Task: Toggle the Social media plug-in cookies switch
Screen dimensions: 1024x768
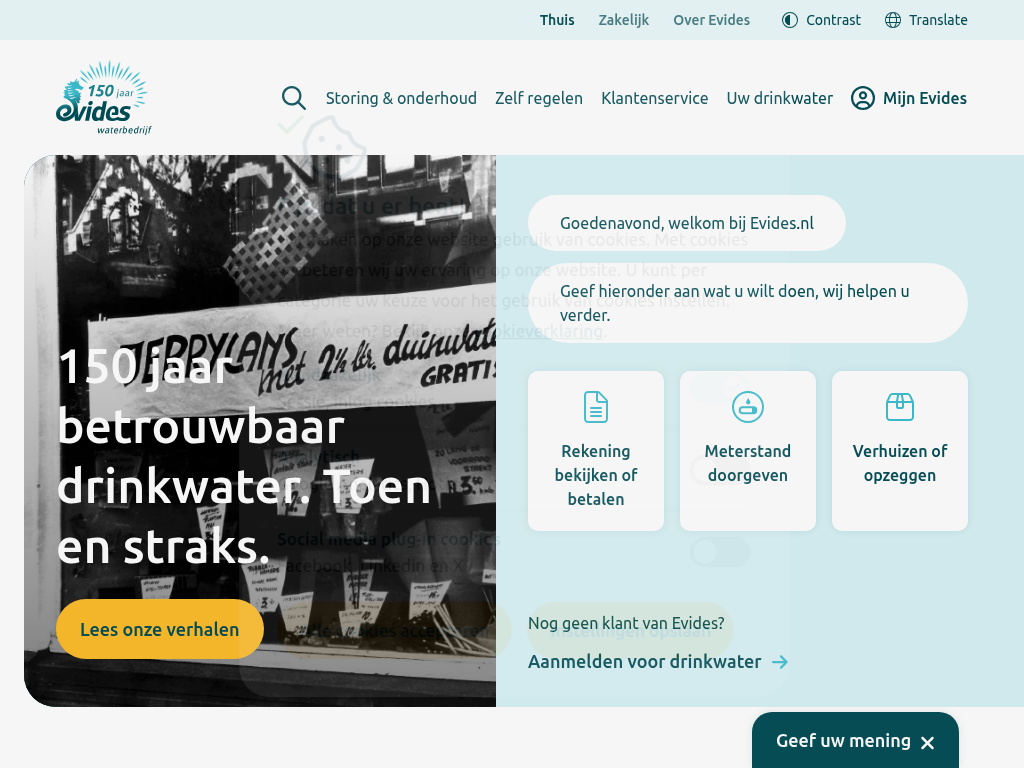Action: pos(720,552)
